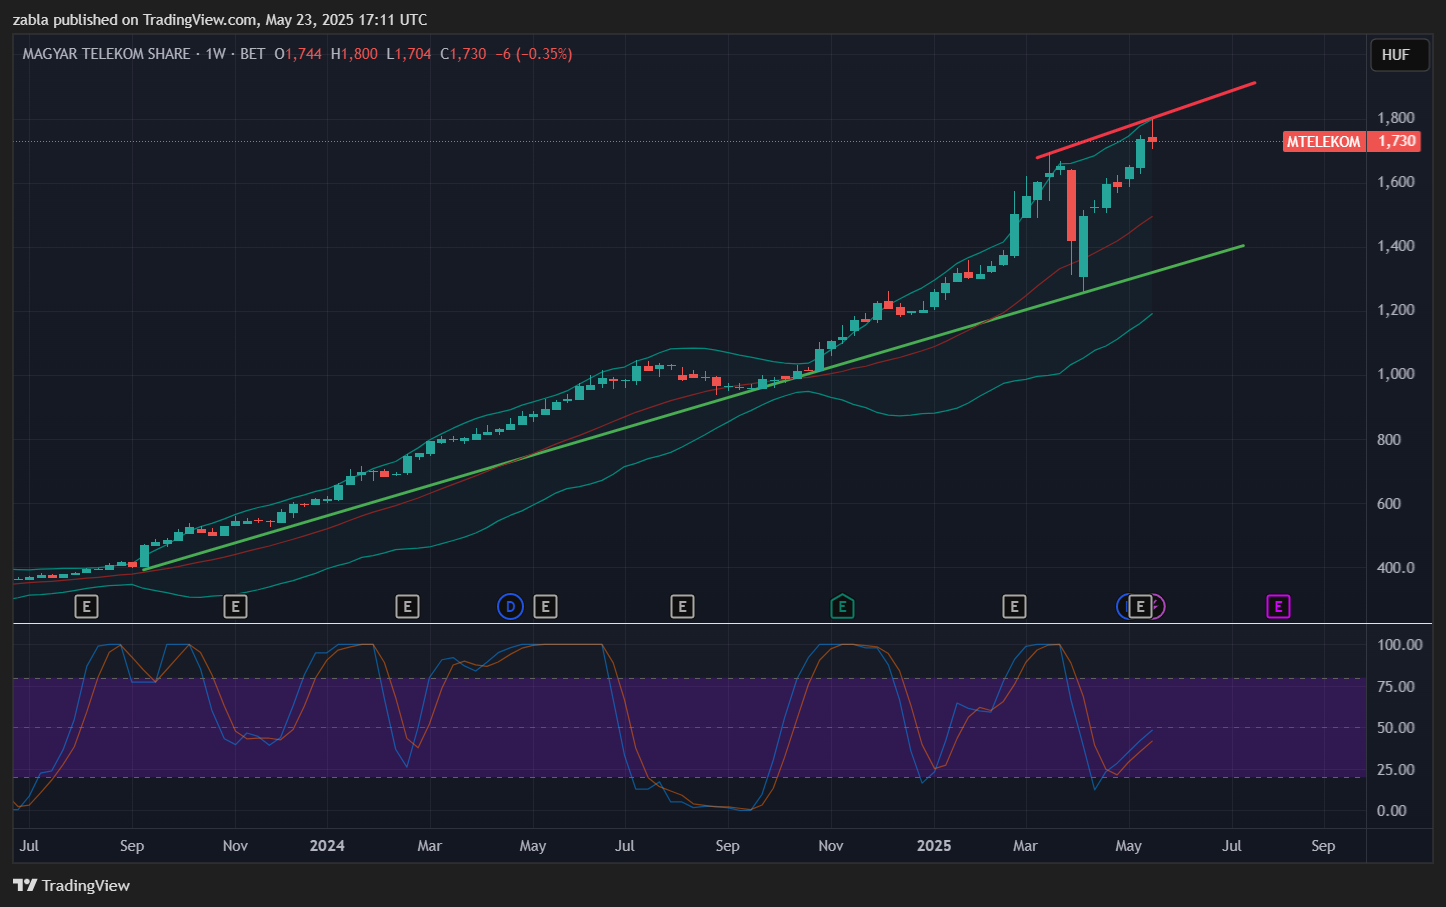
Task: Click the green earnings E marker
Action: [842, 606]
